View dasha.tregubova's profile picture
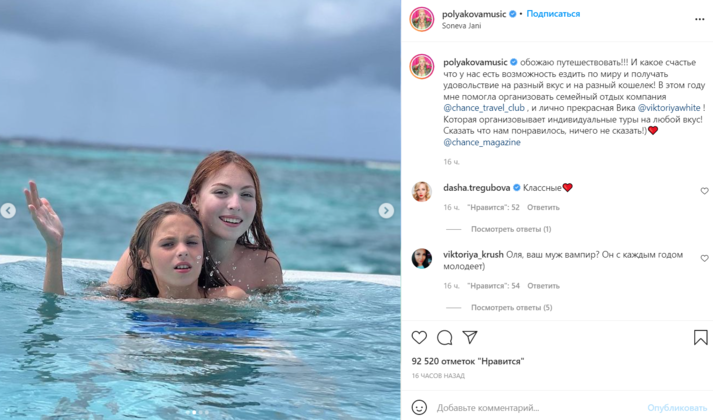713x420 pixels. pyautogui.click(x=422, y=191)
